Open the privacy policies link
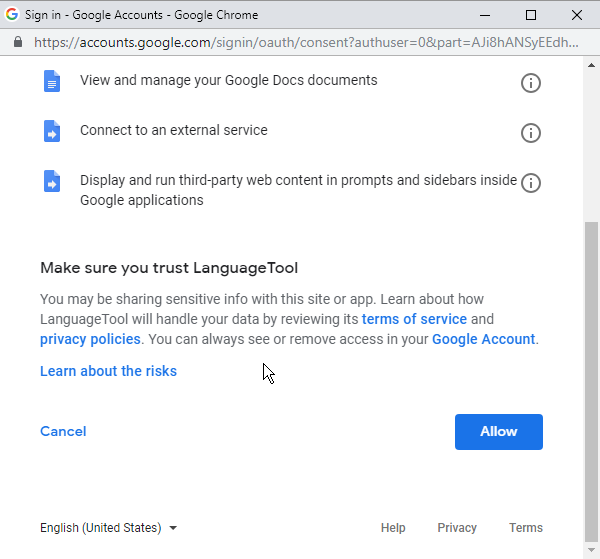 click(x=90, y=339)
